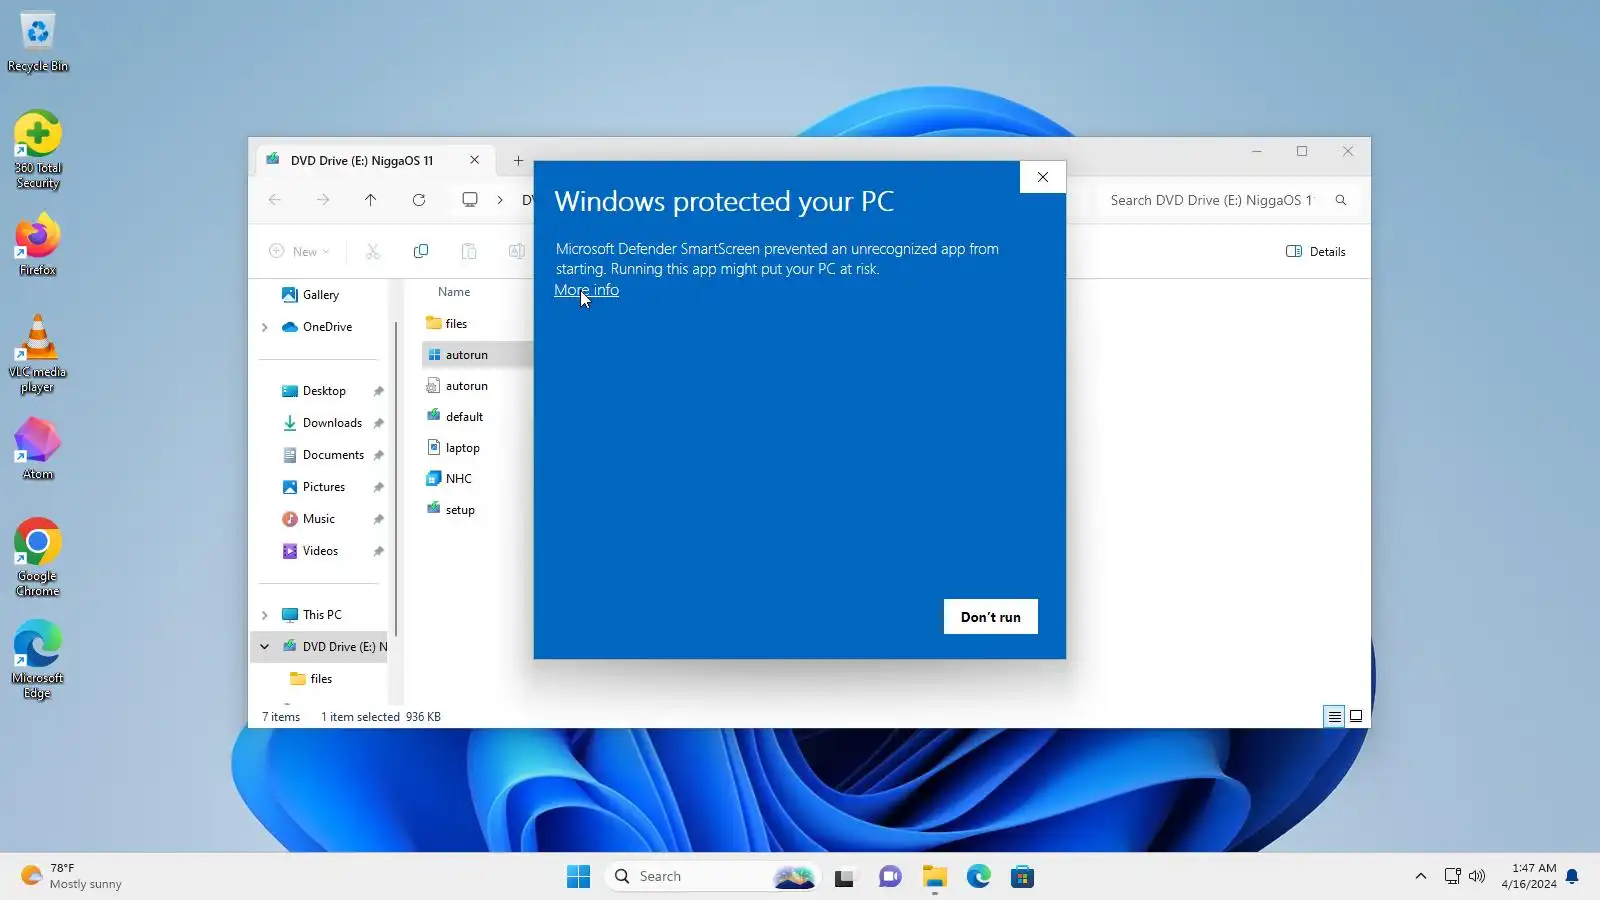Open the Windows Start menu
Viewport: 1600px width, 900px height.
tap(578, 877)
